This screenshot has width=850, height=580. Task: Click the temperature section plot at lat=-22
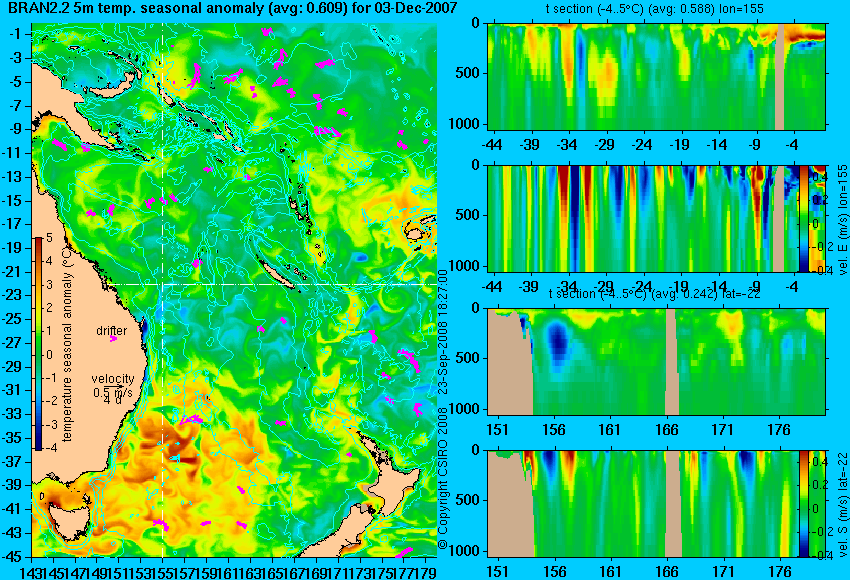(657, 362)
